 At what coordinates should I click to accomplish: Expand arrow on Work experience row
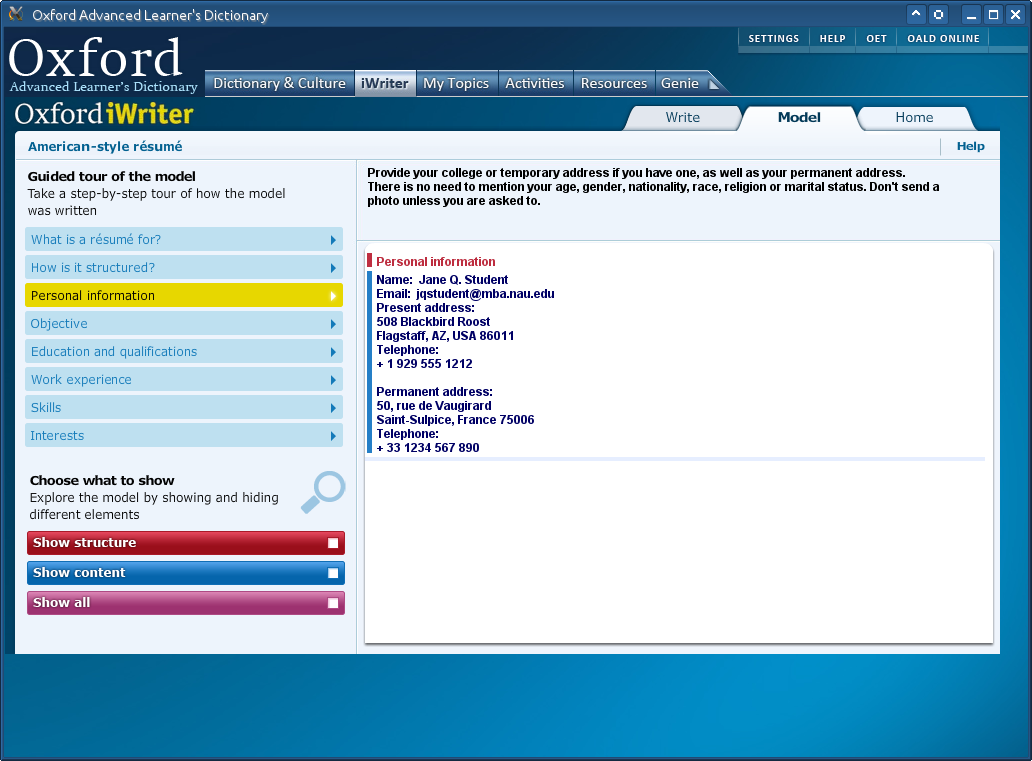click(x=333, y=380)
